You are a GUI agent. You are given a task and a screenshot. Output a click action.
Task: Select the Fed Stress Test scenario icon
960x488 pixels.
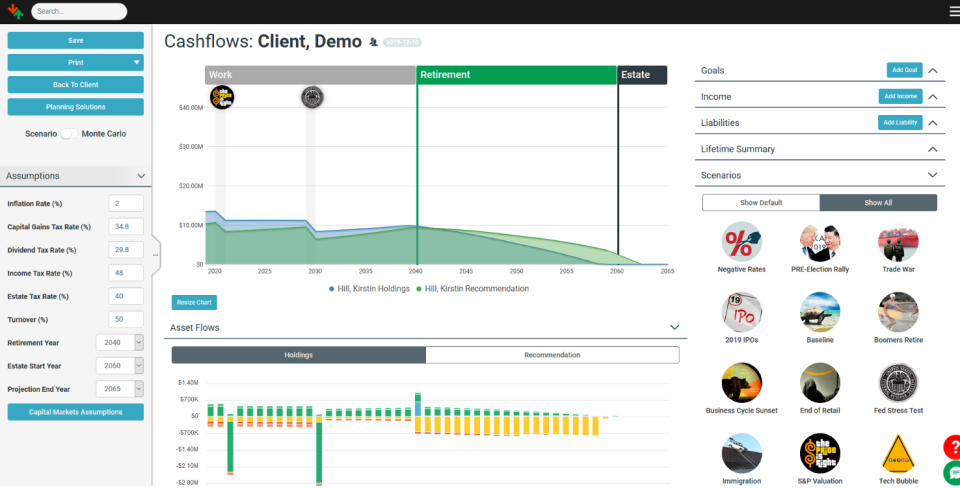897,383
